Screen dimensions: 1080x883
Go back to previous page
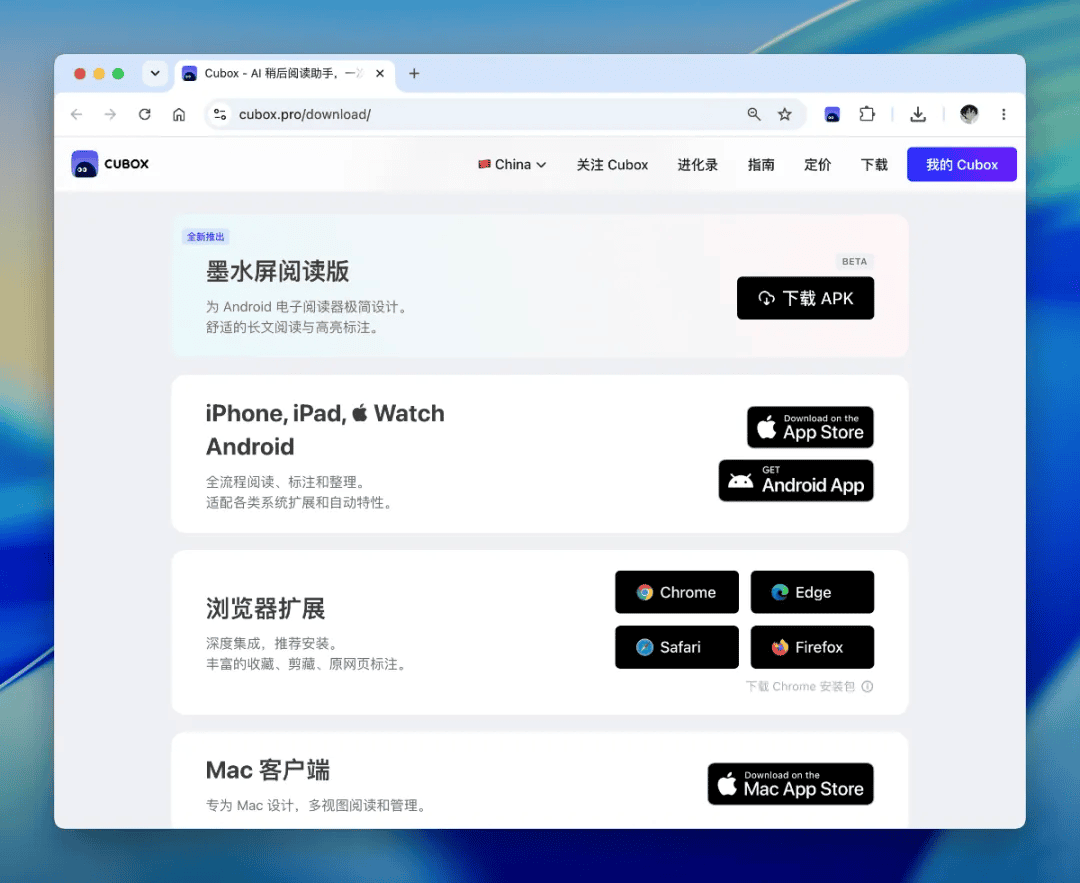pyautogui.click(x=76, y=114)
